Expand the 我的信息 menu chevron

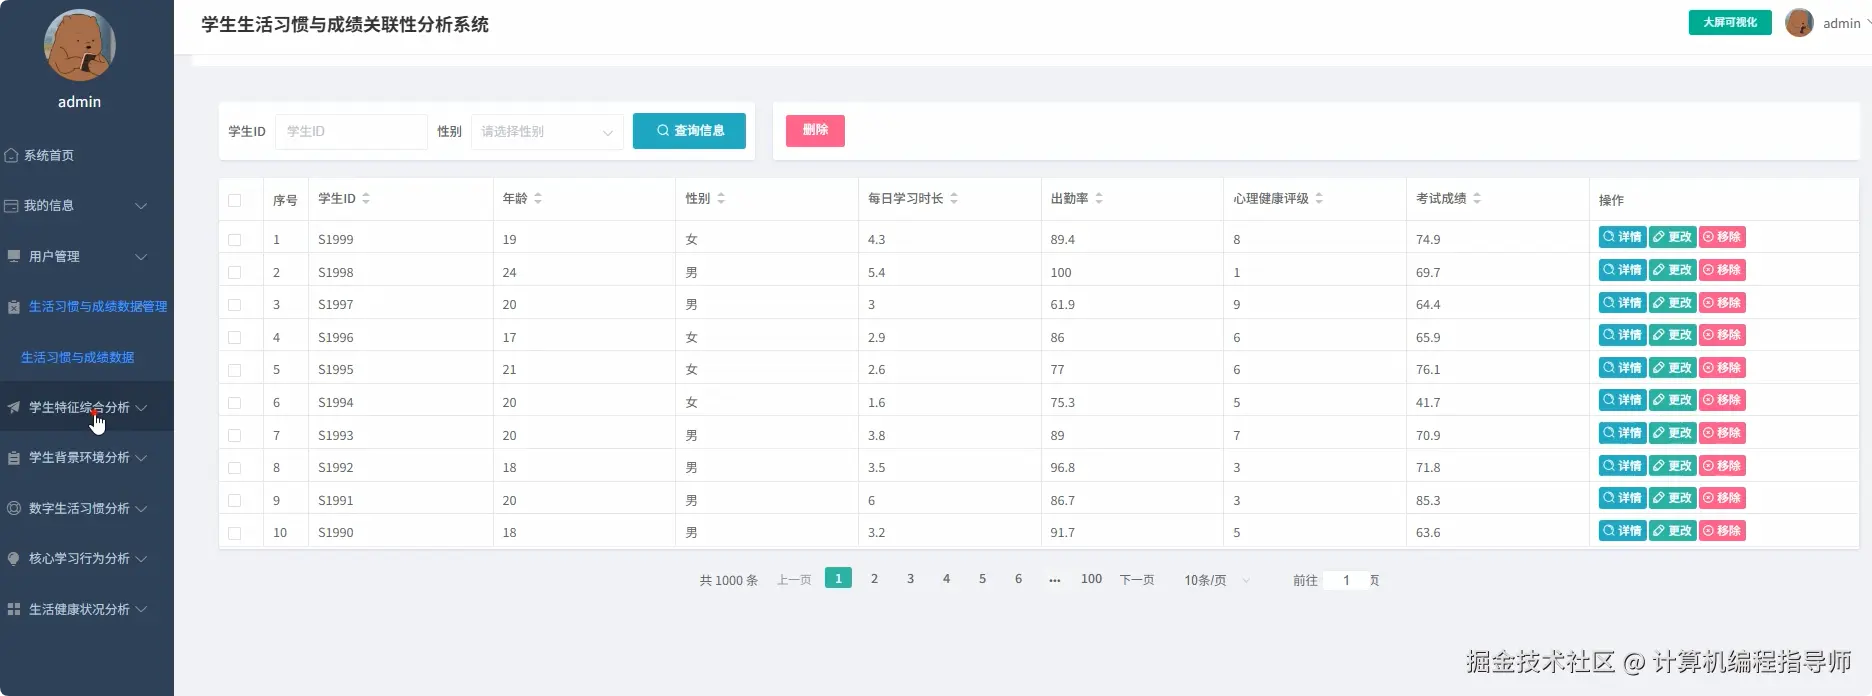(141, 206)
